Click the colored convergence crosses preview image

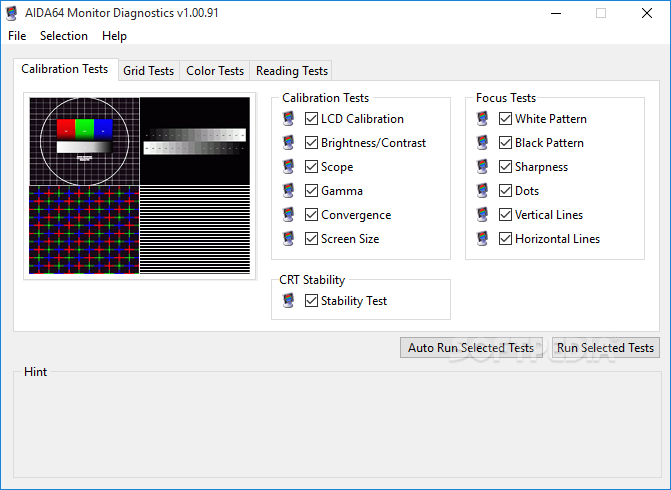coord(84,230)
